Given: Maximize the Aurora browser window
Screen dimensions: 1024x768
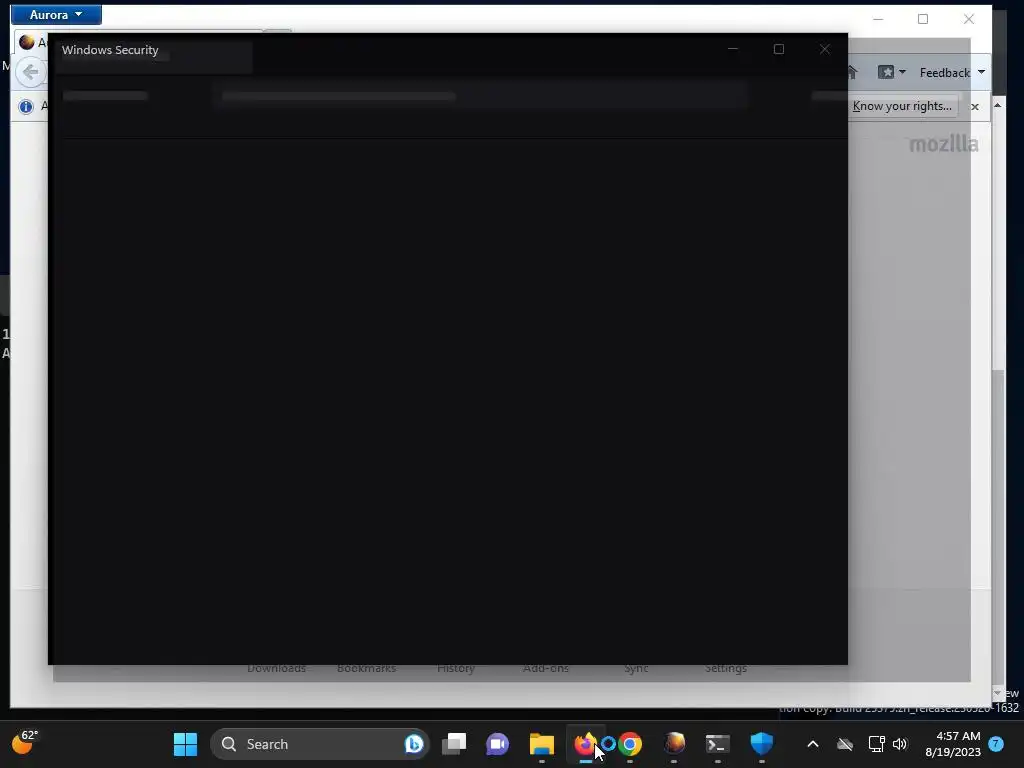Looking at the screenshot, I should point(923,19).
